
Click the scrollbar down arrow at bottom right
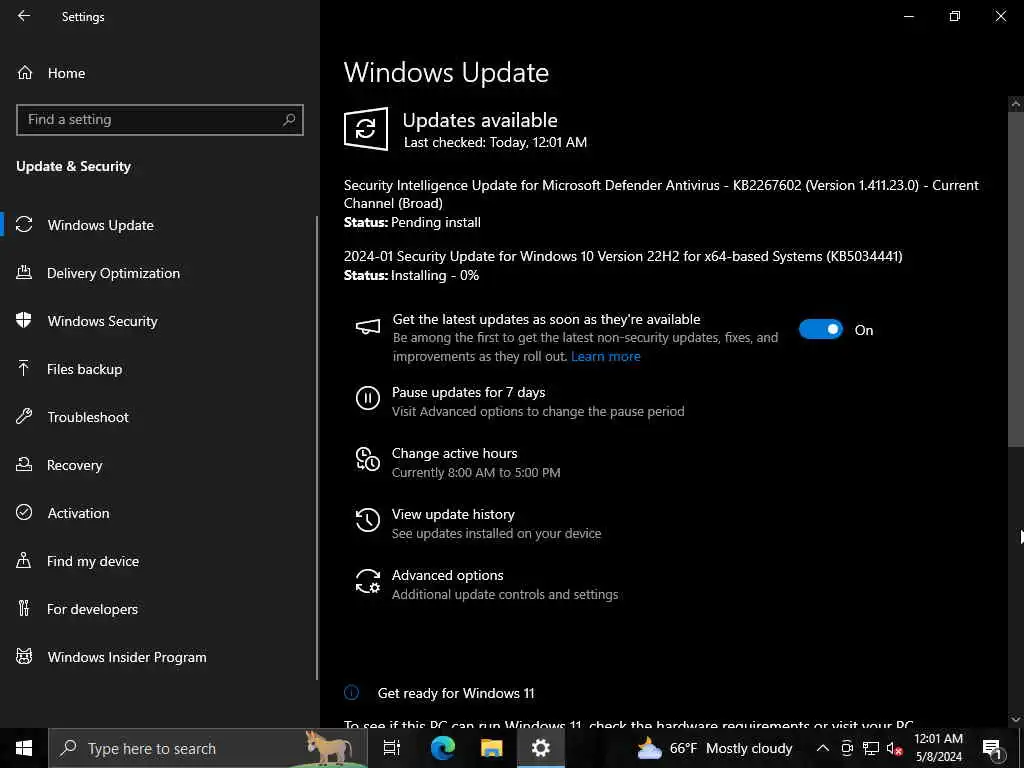(1016, 719)
